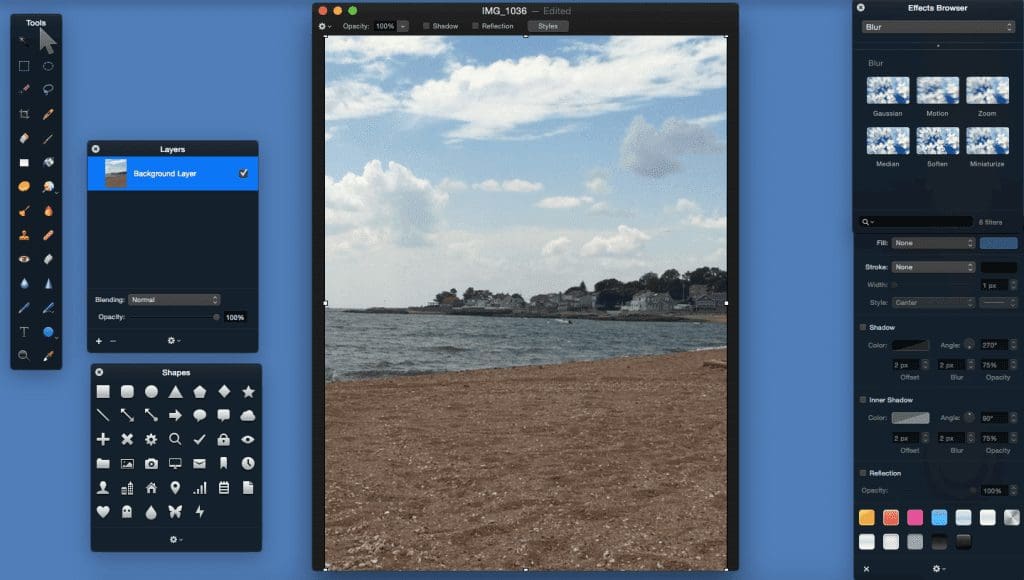Viewport: 1024px width, 580px height.
Task: Delete style with X button in styles panel
Action: [x=867, y=569]
